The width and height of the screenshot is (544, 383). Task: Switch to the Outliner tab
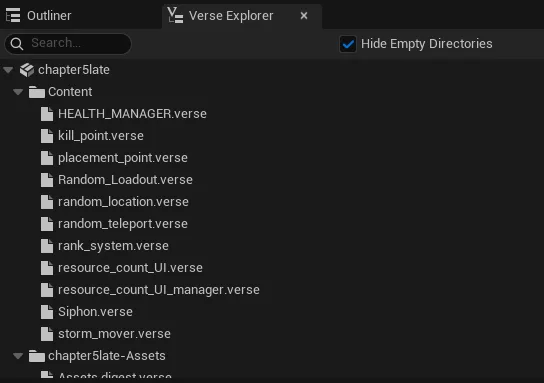[39, 16]
